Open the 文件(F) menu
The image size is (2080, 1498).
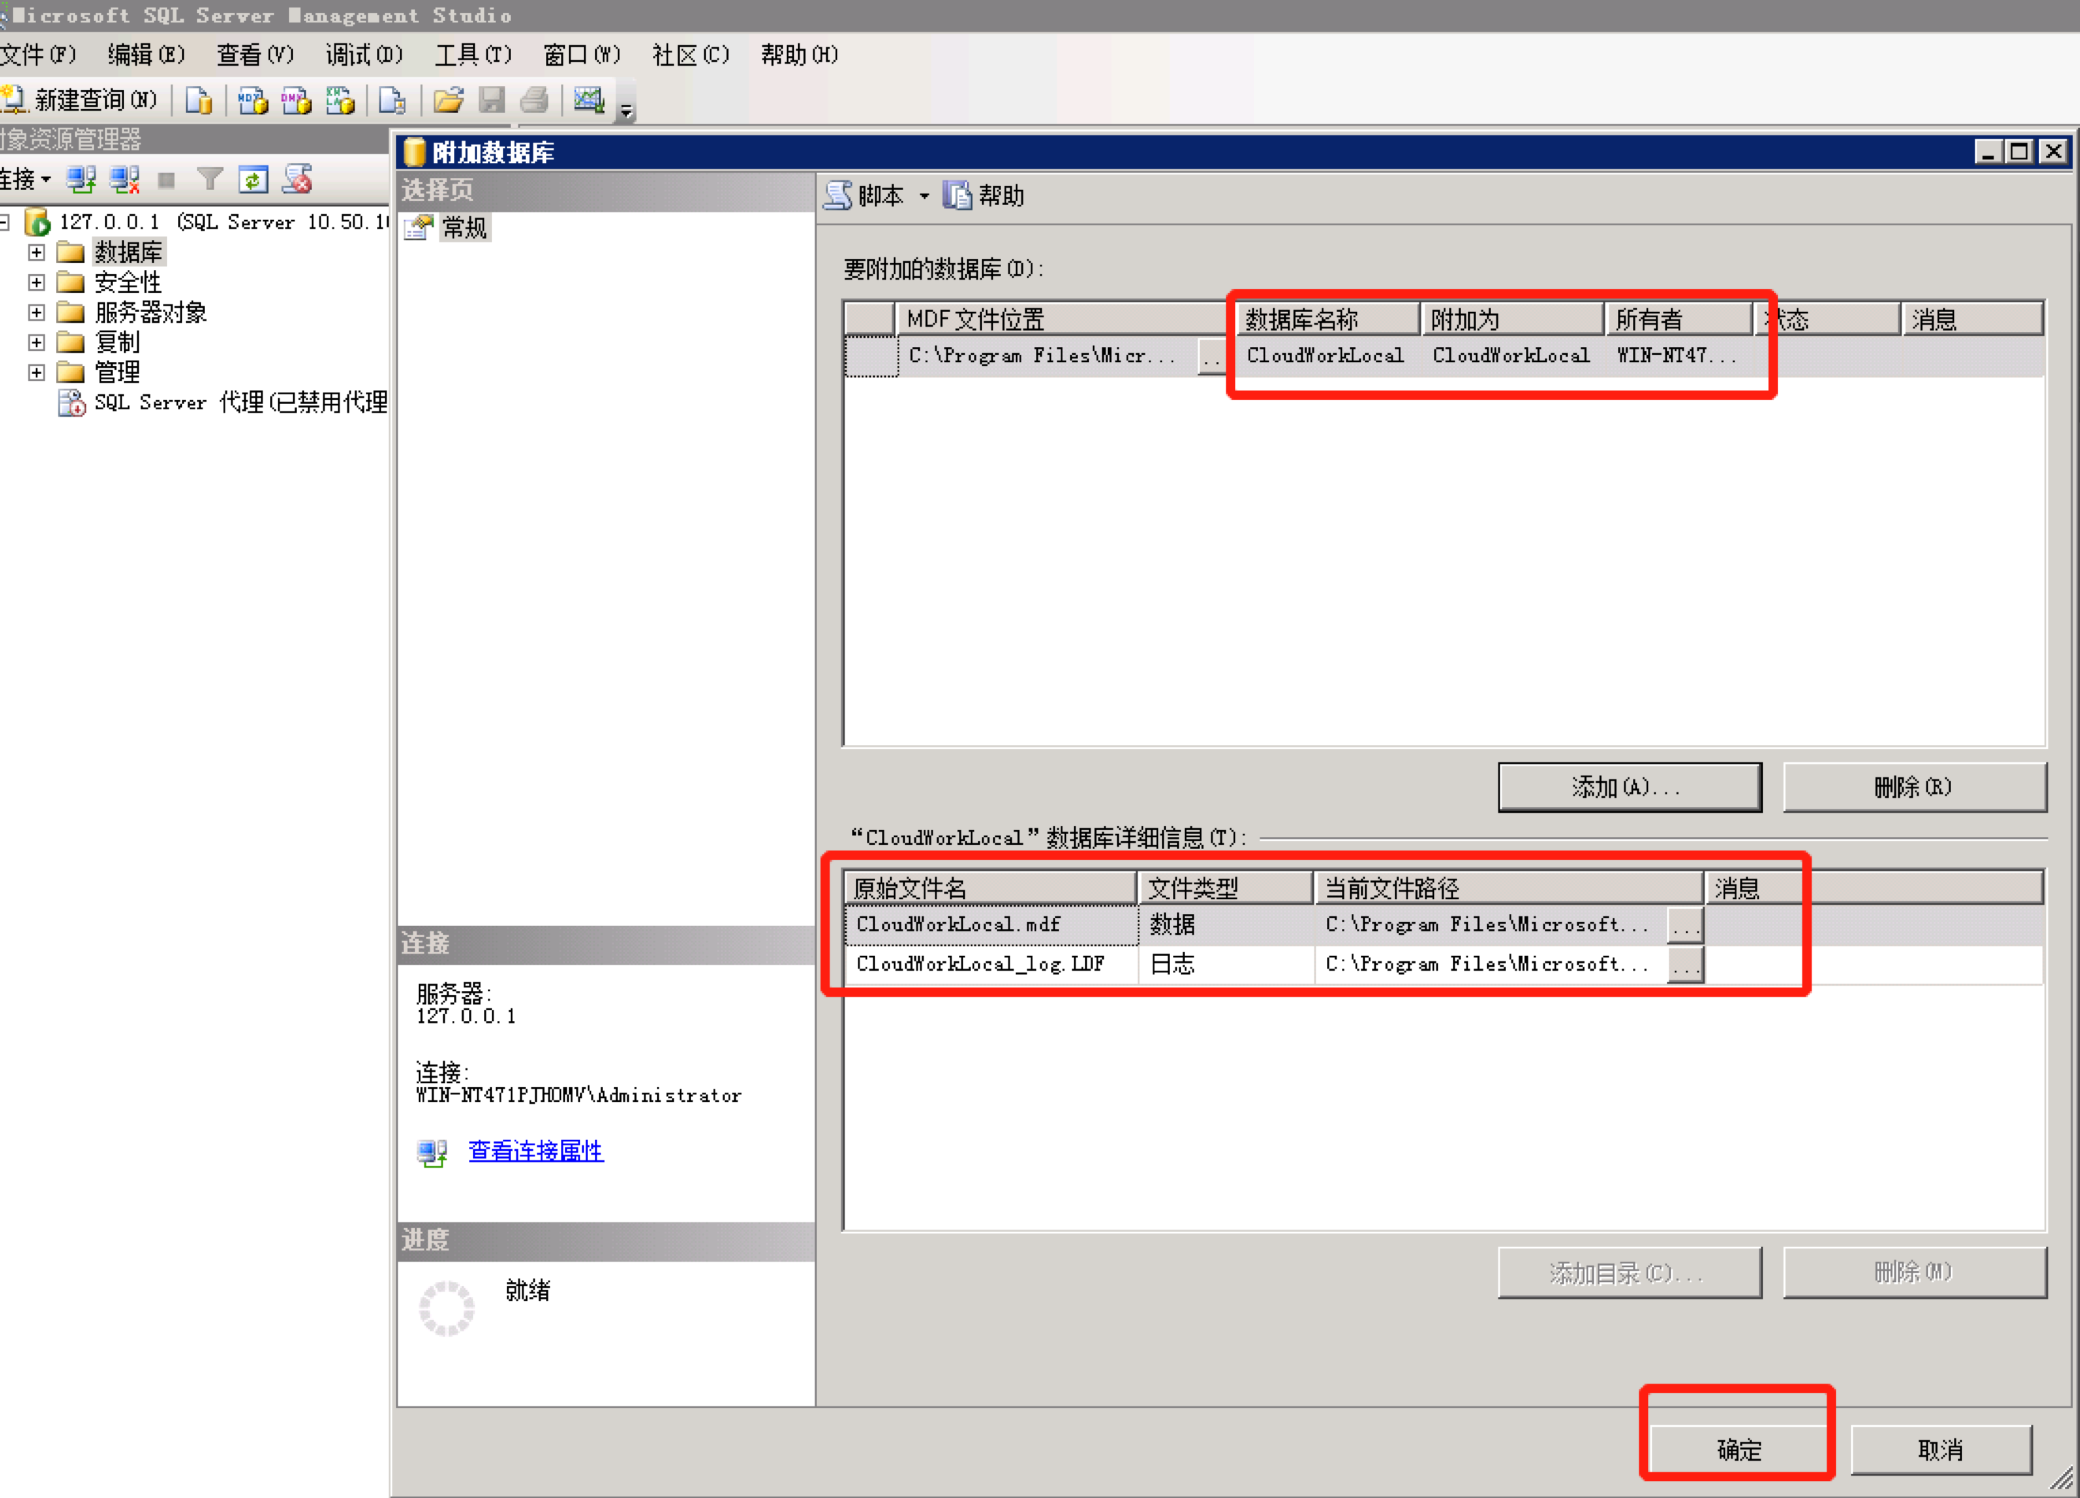click(x=38, y=54)
